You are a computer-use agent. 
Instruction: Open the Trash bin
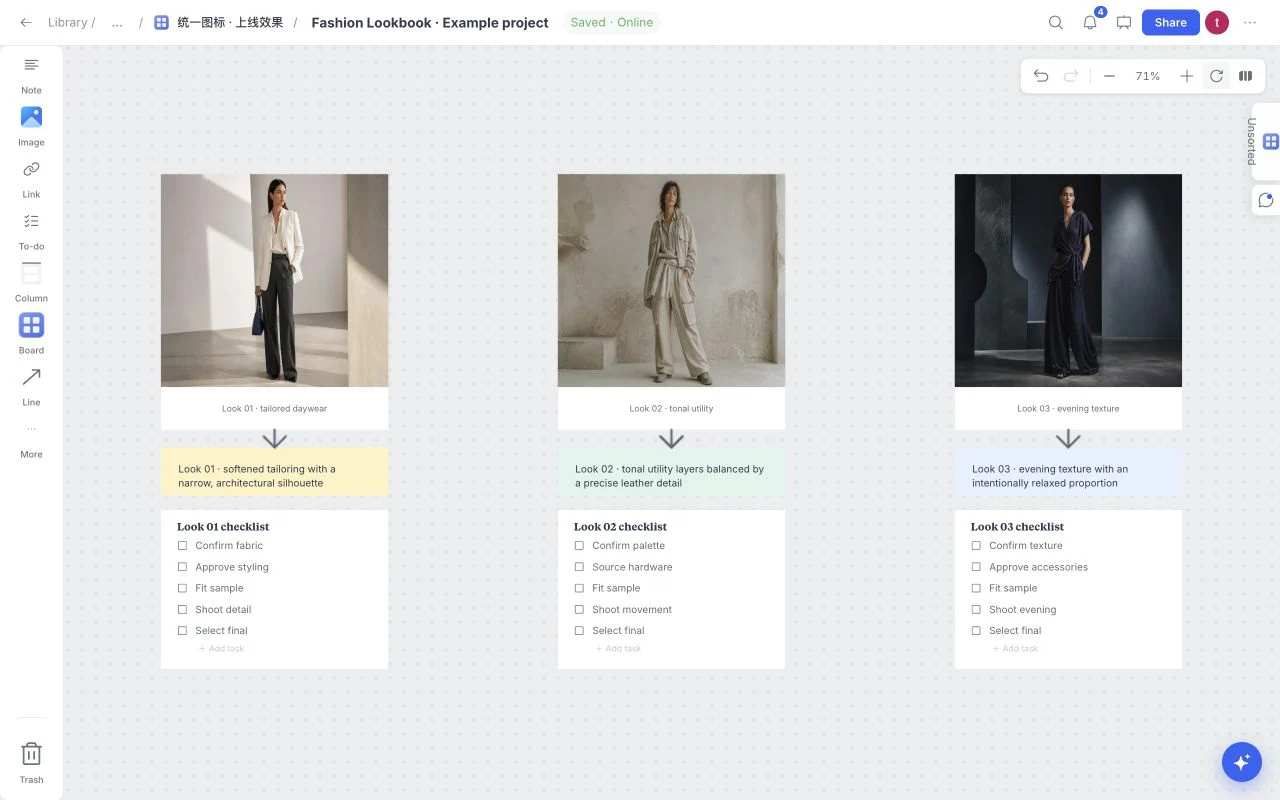(x=31, y=762)
